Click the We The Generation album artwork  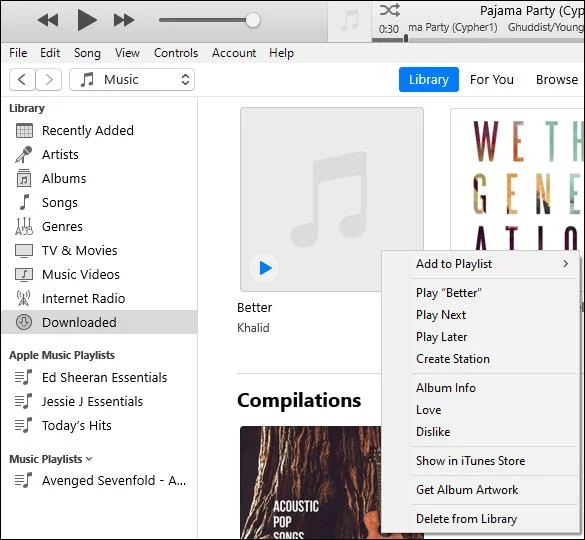[x=518, y=179]
